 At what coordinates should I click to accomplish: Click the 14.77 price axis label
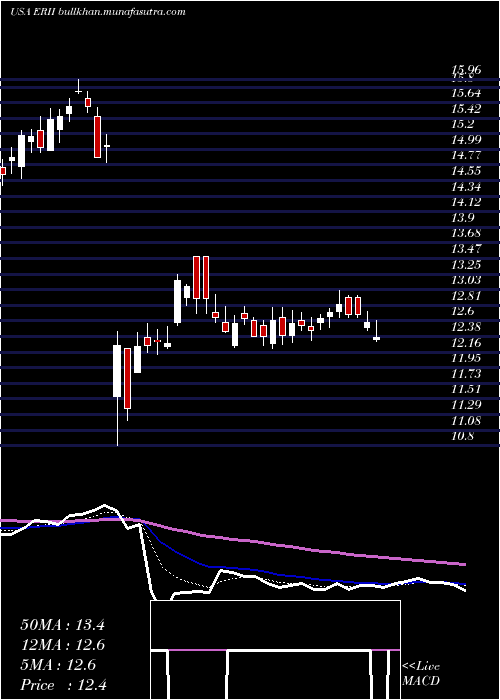coord(466,155)
